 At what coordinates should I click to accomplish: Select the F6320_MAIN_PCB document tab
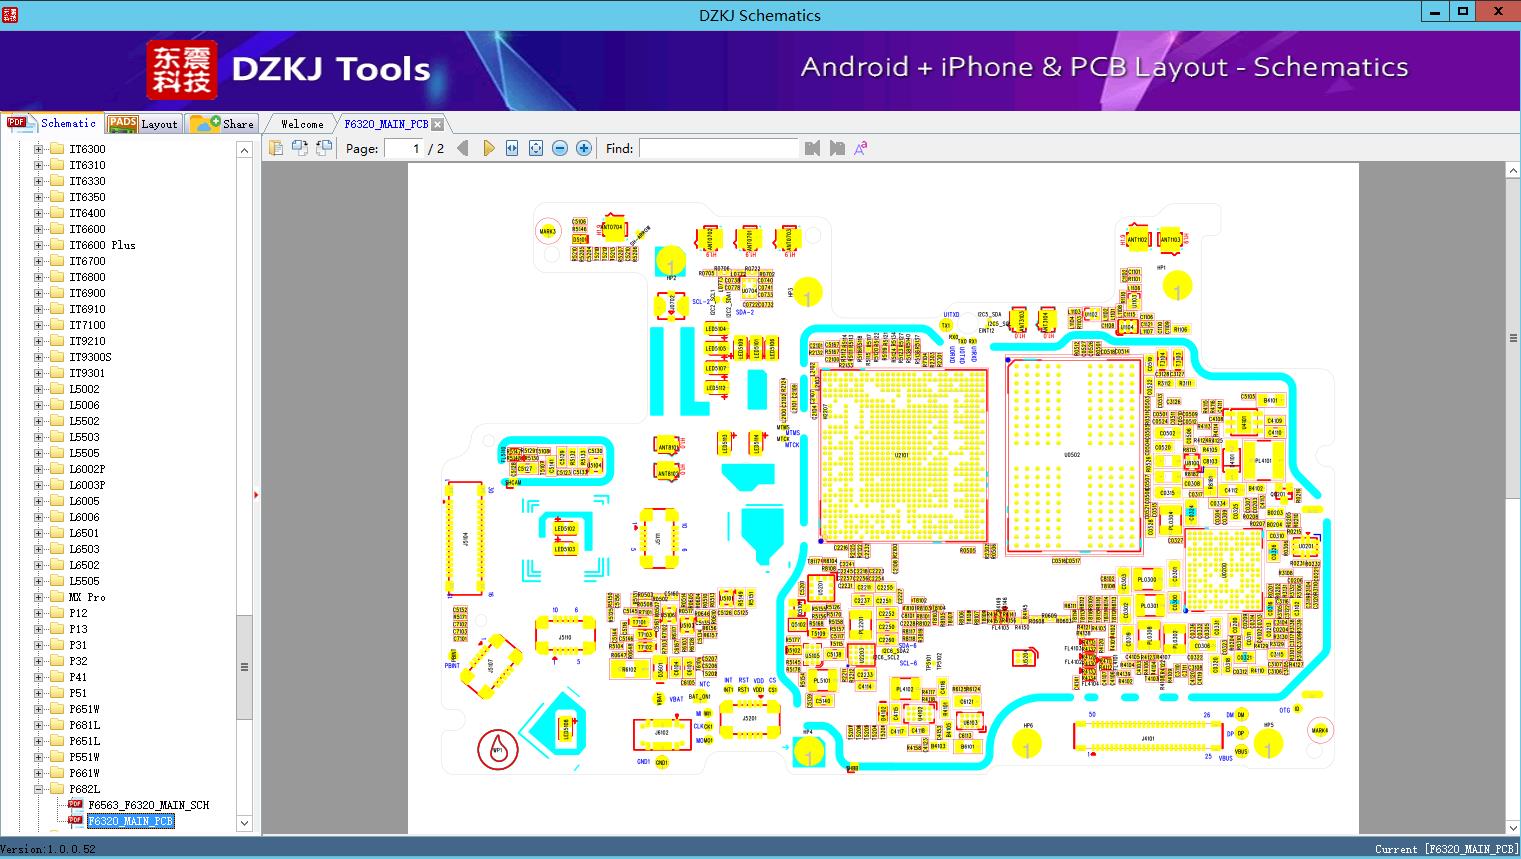[x=386, y=124]
